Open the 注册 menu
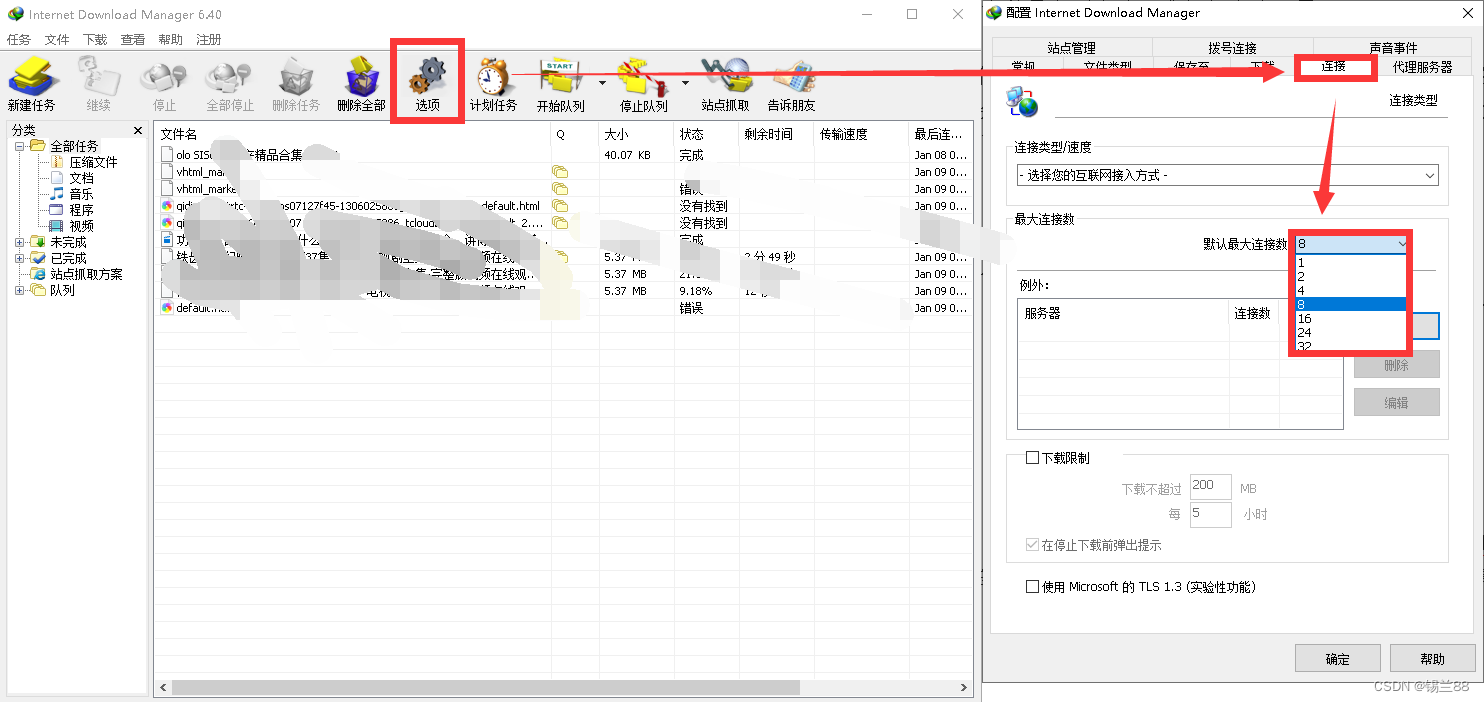Screen dimensions: 1484x702 [209, 40]
